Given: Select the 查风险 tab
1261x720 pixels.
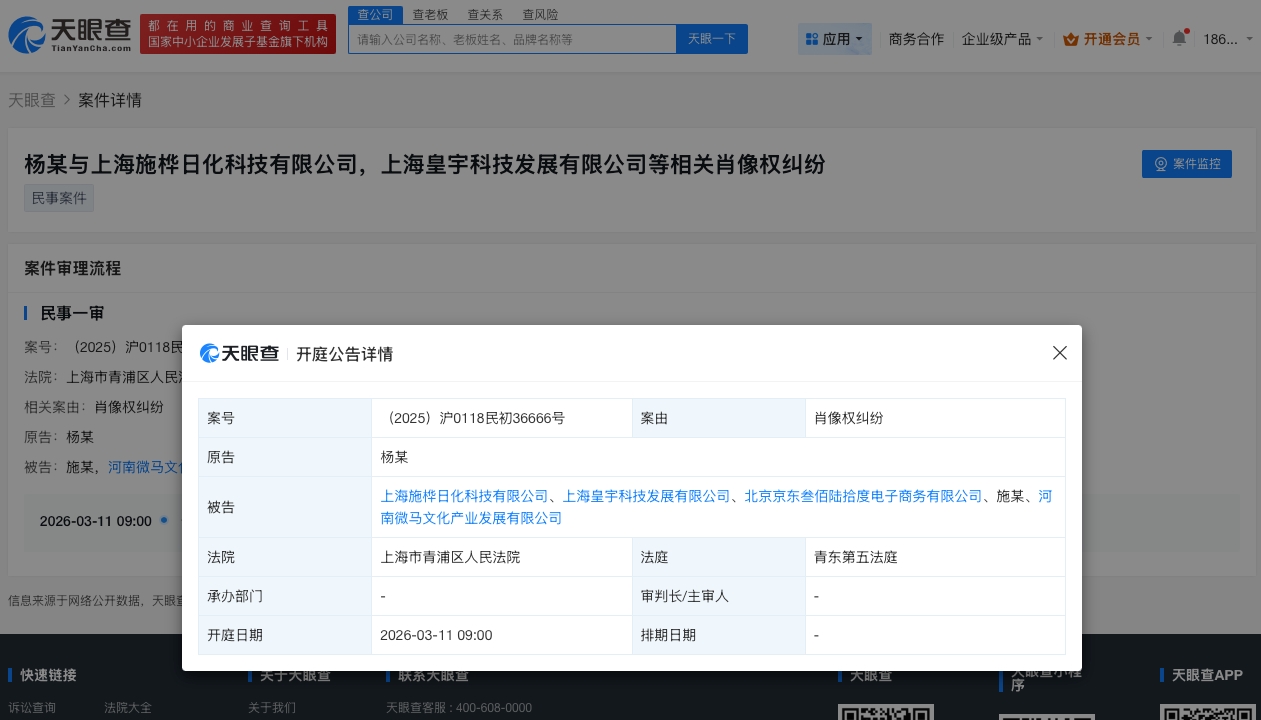Looking at the screenshot, I should (540, 15).
